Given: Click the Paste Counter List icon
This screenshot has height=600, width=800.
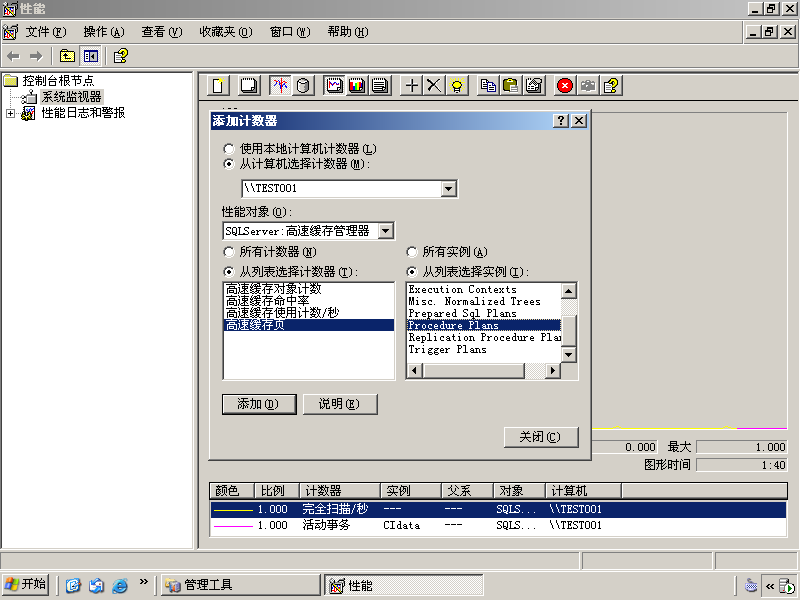Looking at the screenshot, I should (511, 86).
